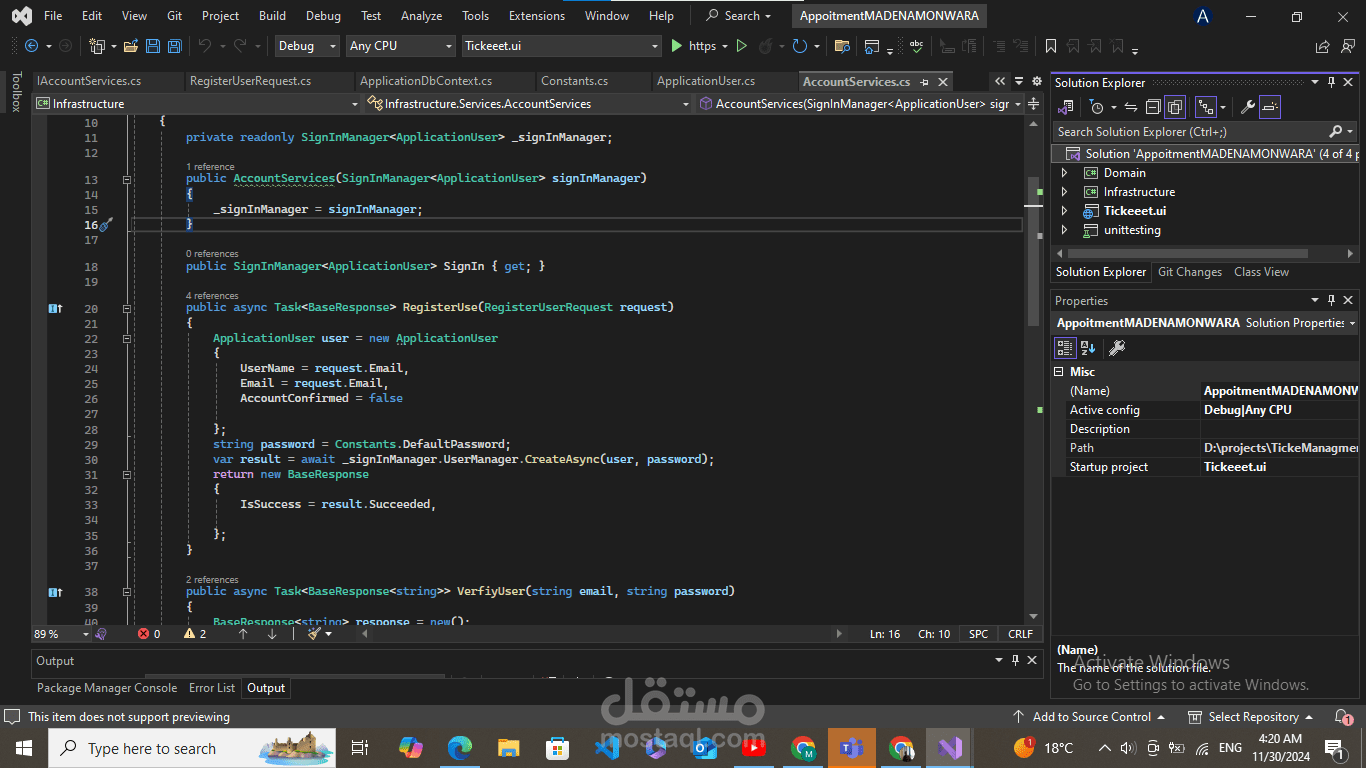Toggle Categorized view in Properties panel

coord(1066,347)
